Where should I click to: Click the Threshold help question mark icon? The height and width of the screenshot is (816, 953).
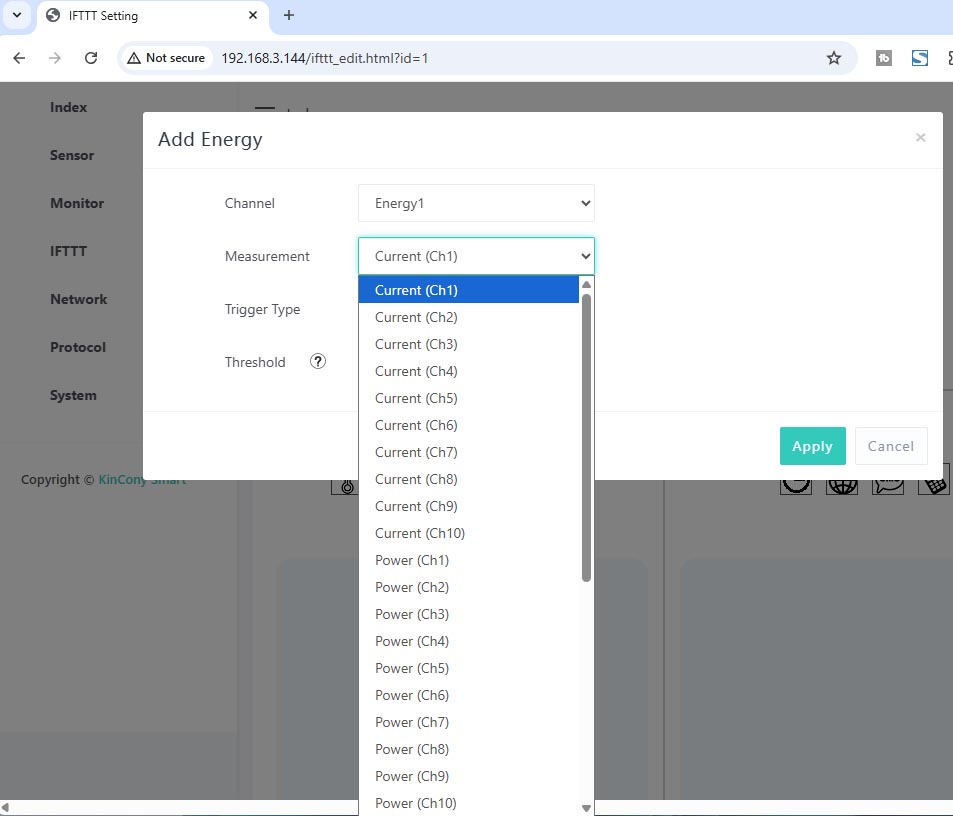pos(318,362)
